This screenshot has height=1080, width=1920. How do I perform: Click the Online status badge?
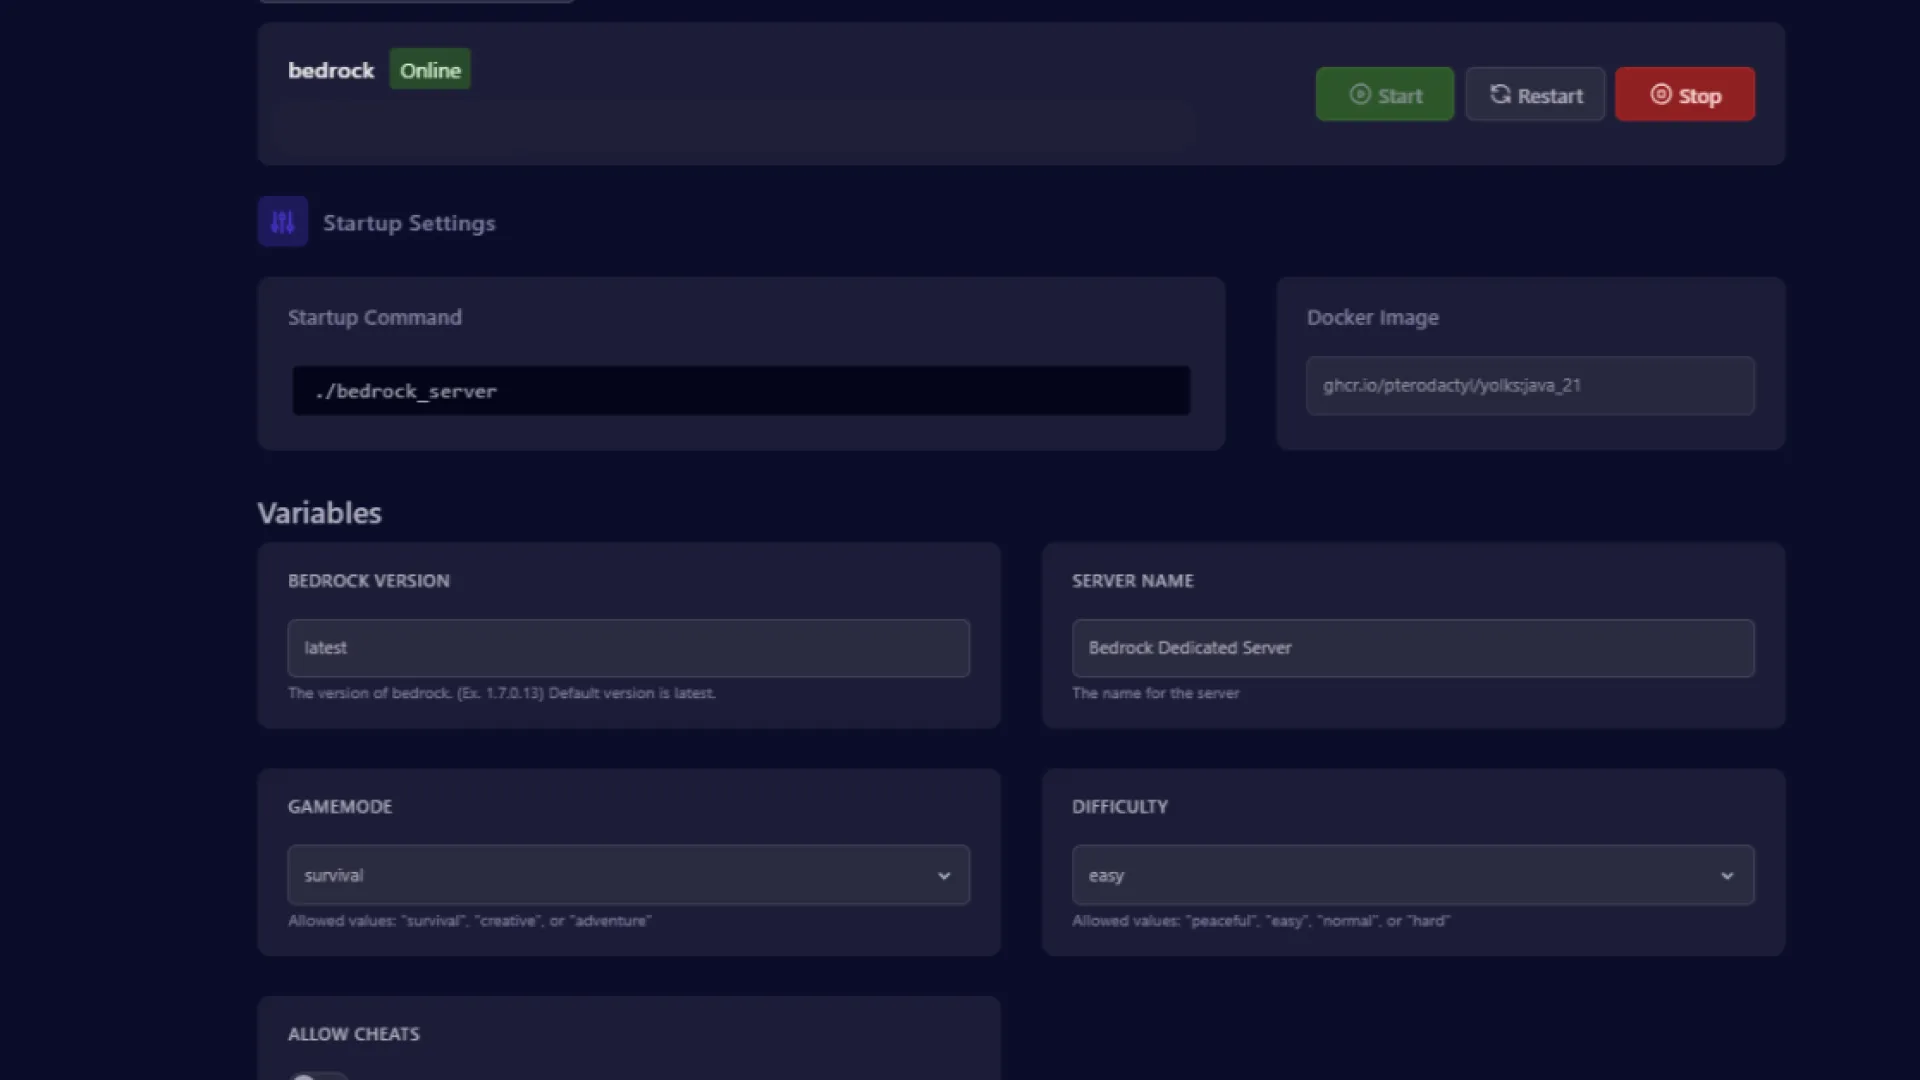click(430, 70)
